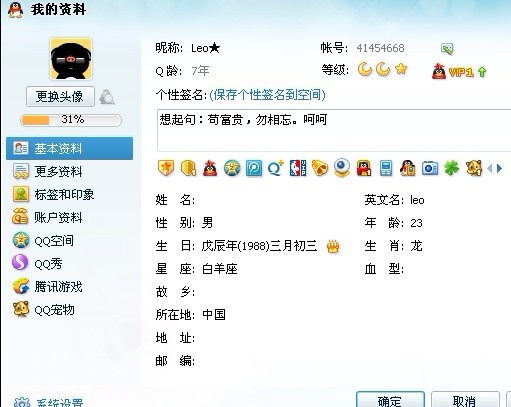This screenshot has width=511, height=407.
Task: Show previous service icons with left arrow
Action: 489,168
